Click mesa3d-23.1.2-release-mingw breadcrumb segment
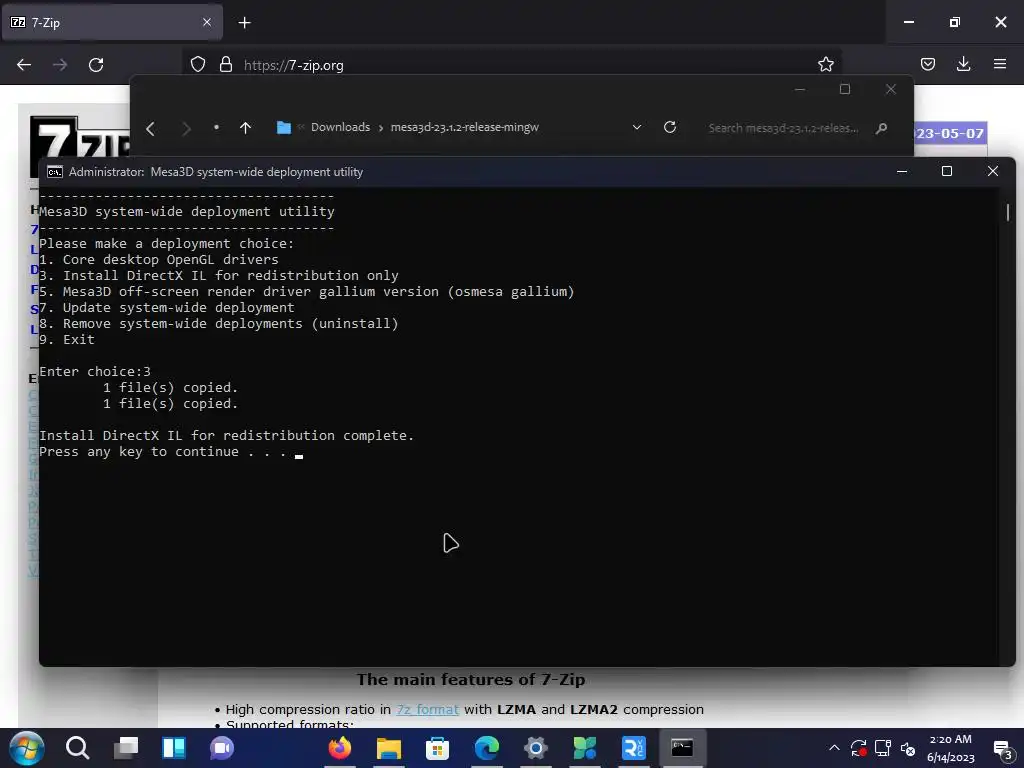The height and width of the screenshot is (768, 1024). tap(464, 127)
